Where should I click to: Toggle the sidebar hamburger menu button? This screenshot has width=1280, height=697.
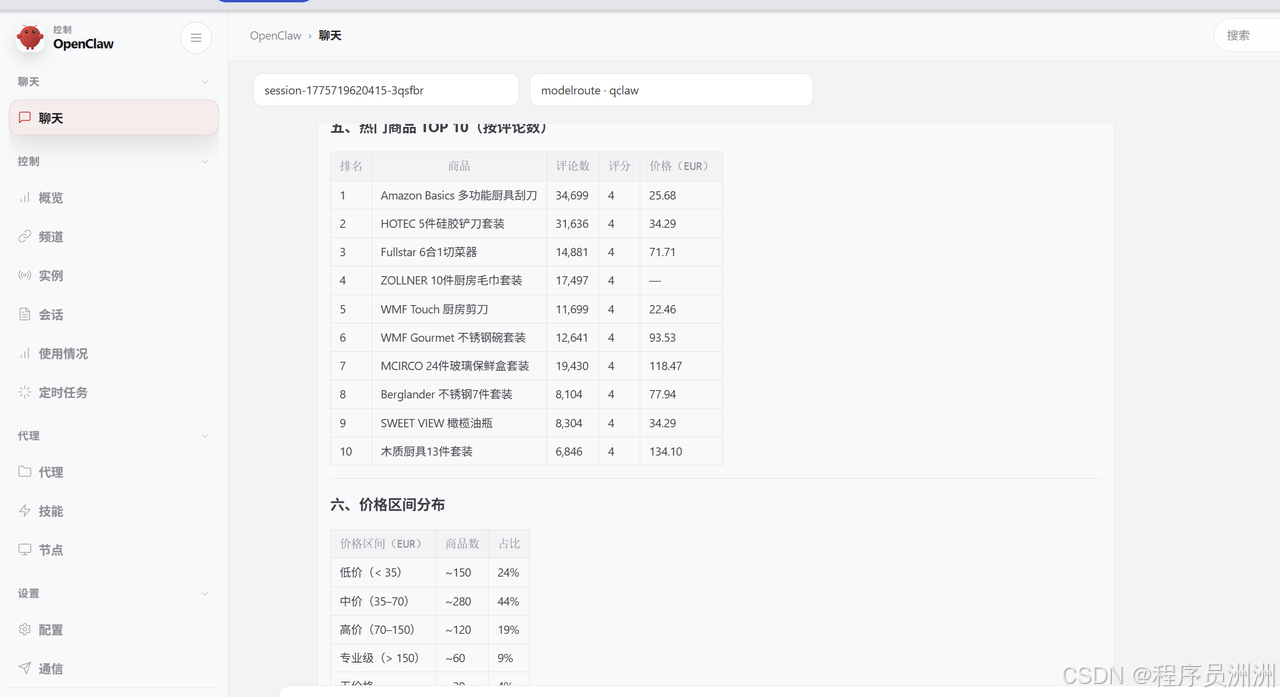(x=196, y=38)
